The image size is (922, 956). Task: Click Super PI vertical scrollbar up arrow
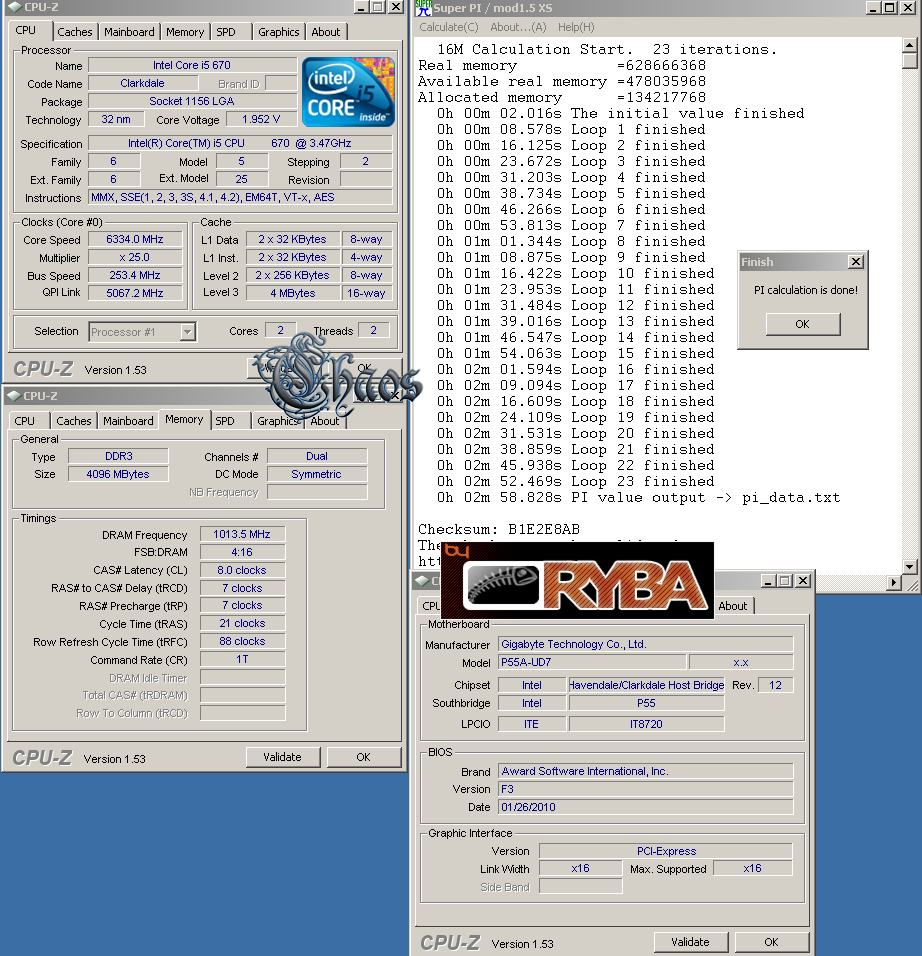[x=909, y=45]
